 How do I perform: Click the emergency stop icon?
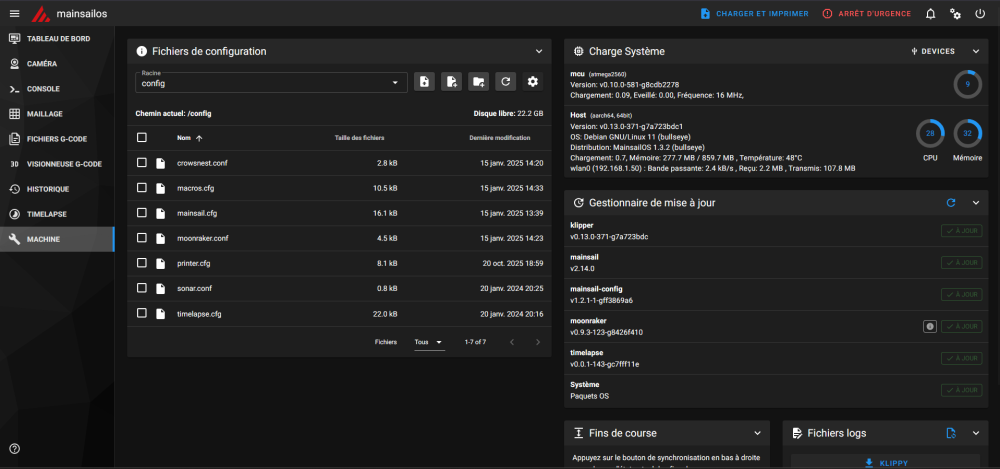[x=827, y=13]
